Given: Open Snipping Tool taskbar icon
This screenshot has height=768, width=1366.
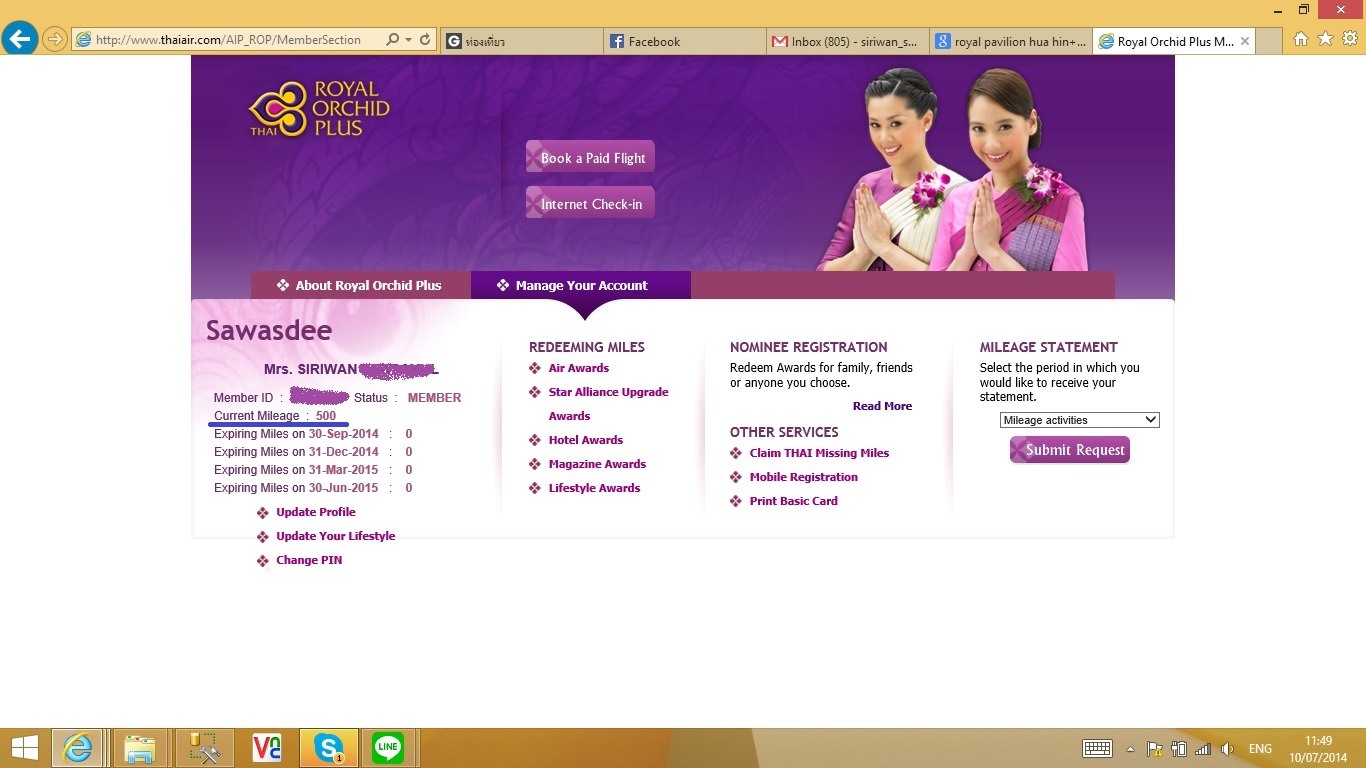Looking at the screenshot, I should tap(204, 748).
